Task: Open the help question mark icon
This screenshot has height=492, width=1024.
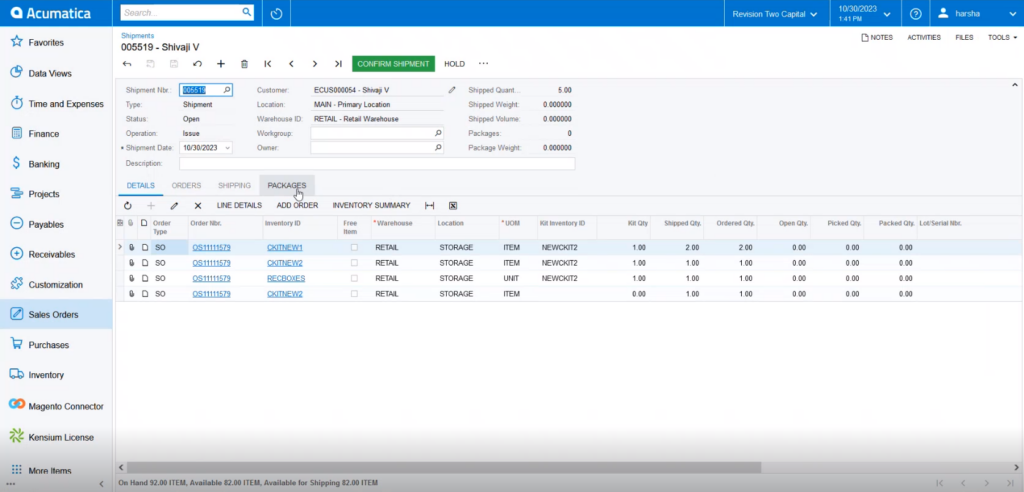Action: tap(916, 13)
